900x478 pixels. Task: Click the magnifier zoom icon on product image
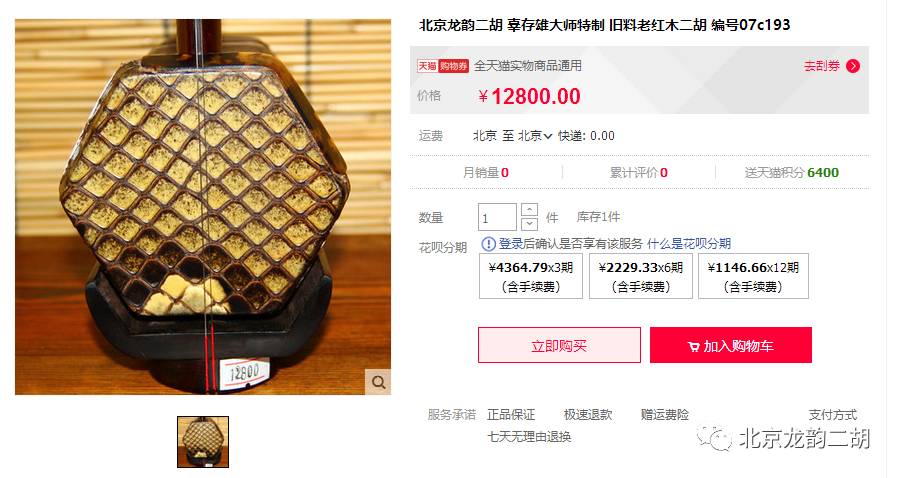[x=378, y=382]
